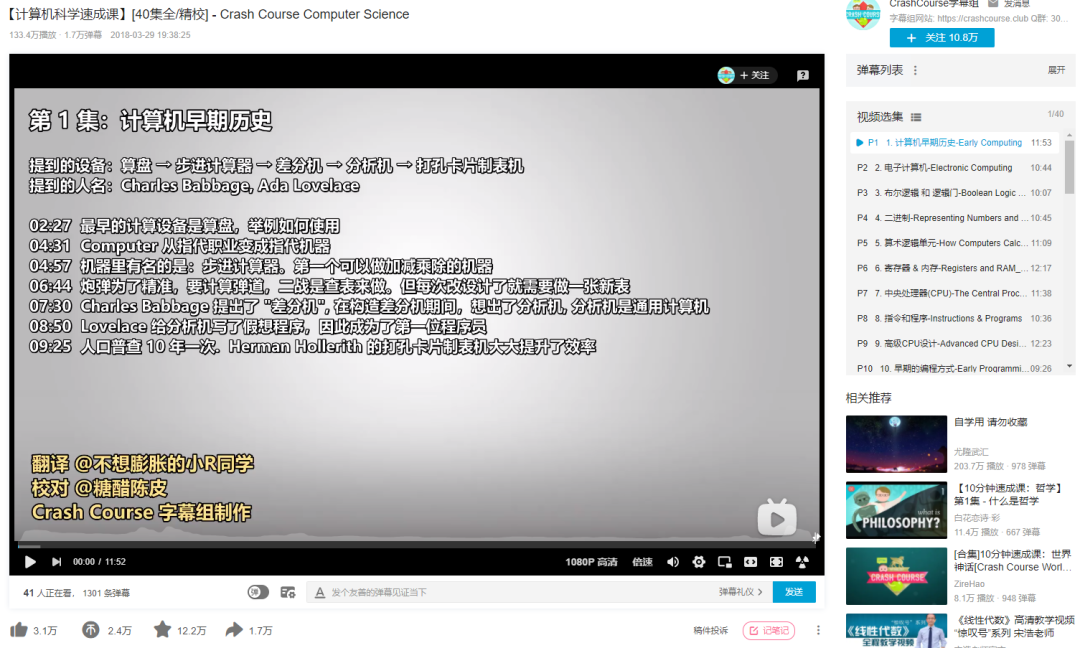Click episode list scrollbar up arrow

click(x=1069, y=136)
